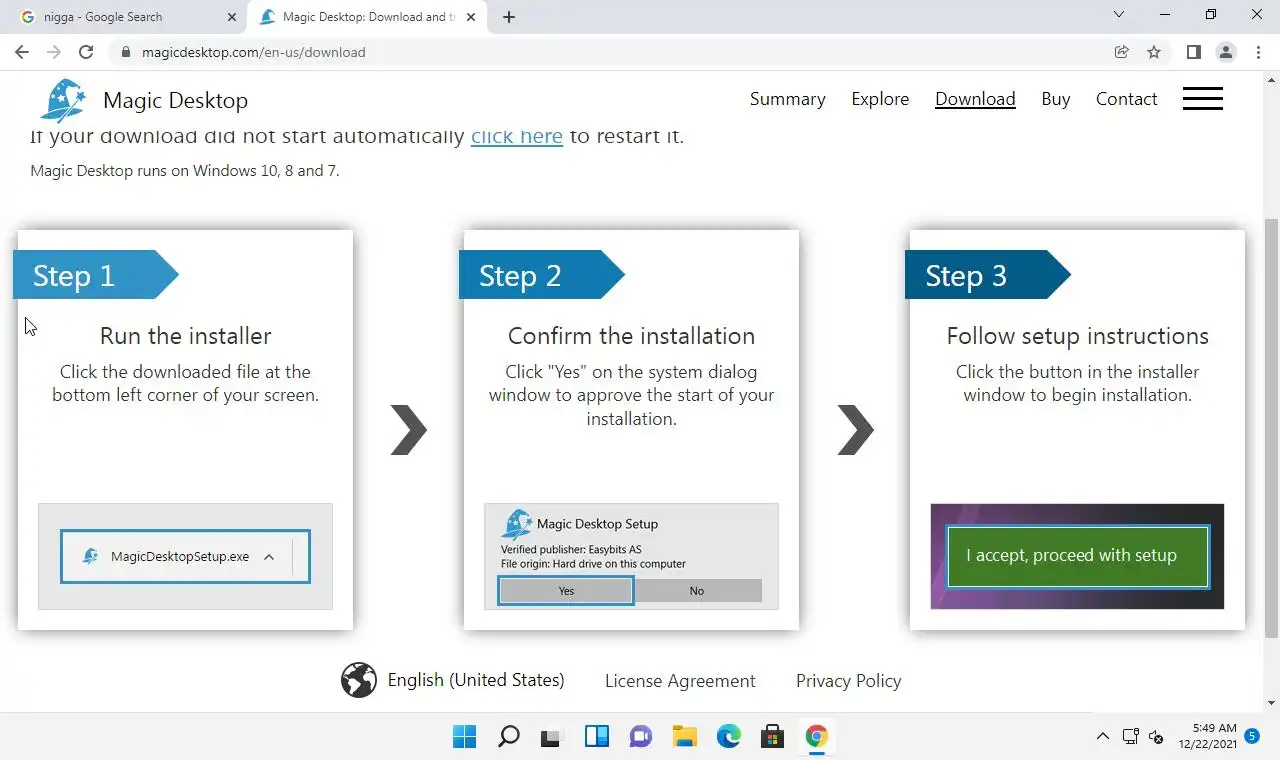Open the Buy nav item
This screenshot has width=1280, height=760.
point(1056,99)
